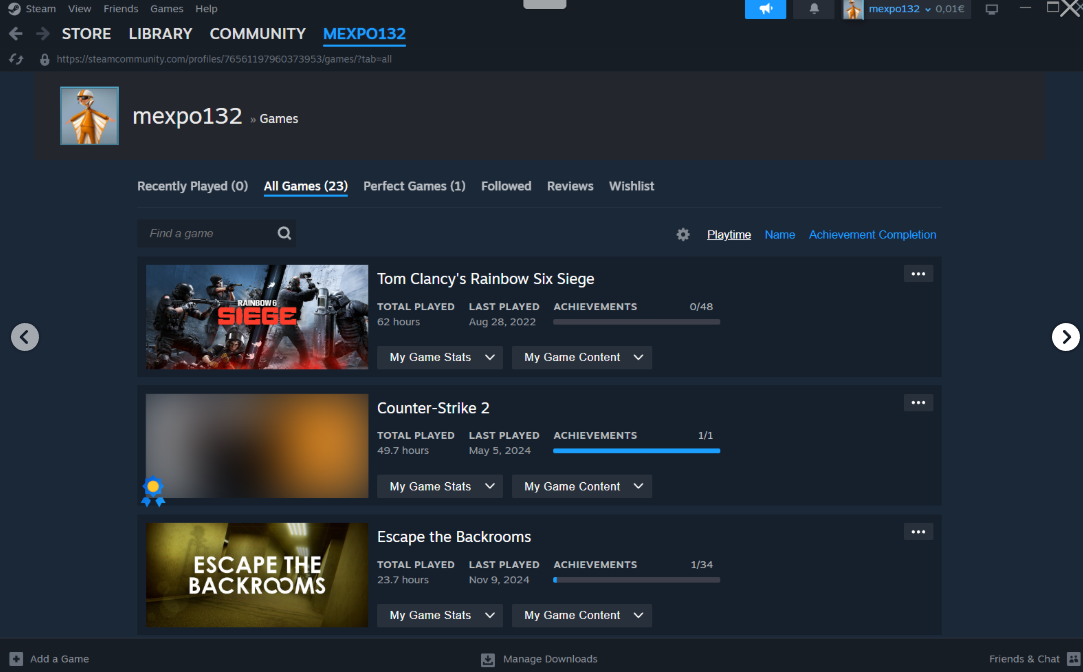This screenshot has height=672, width=1083.
Task: Switch to Perfect Games (1) tab
Action: (x=414, y=186)
